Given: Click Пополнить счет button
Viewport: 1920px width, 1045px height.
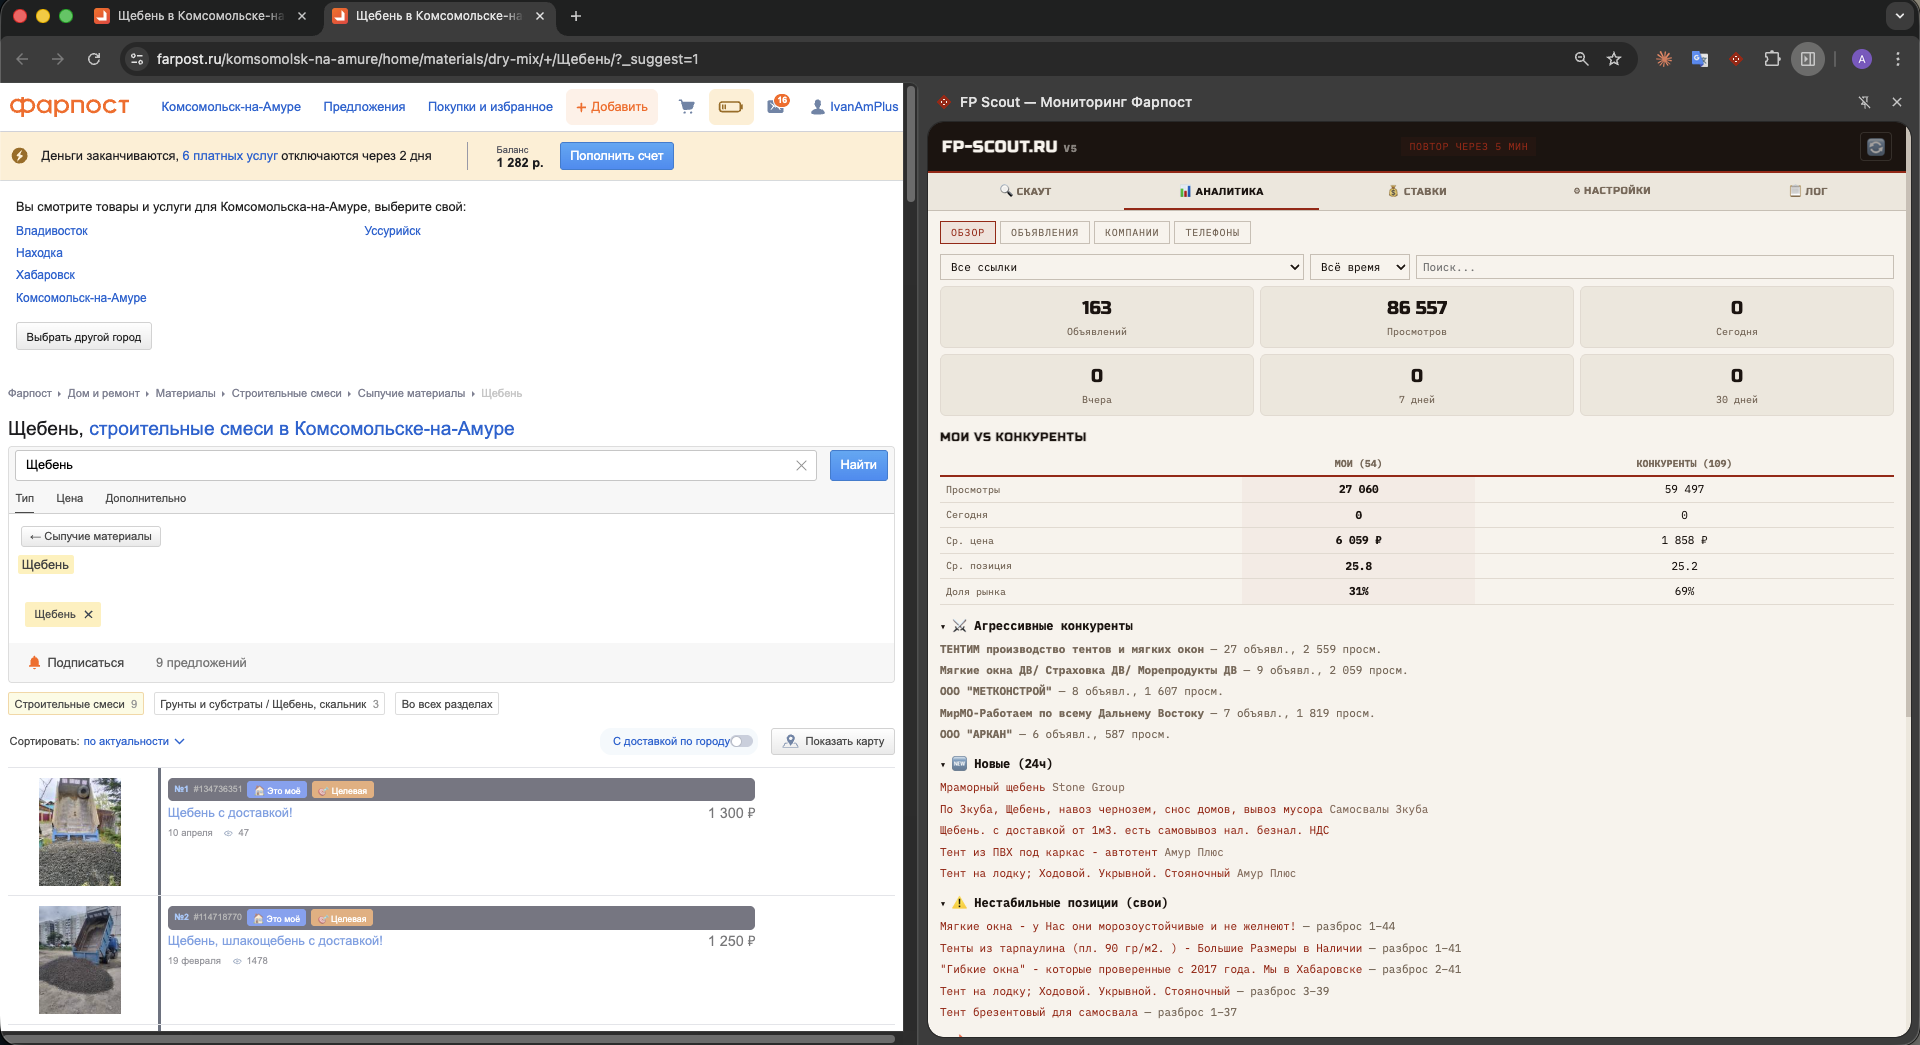Looking at the screenshot, I should point(617,156).
